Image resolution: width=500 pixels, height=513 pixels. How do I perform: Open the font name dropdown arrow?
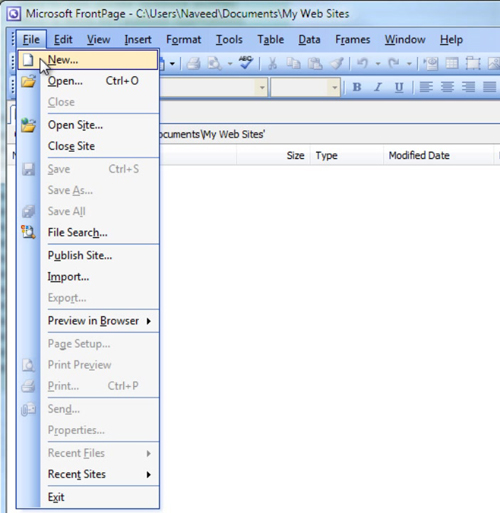tap(262, 87)
